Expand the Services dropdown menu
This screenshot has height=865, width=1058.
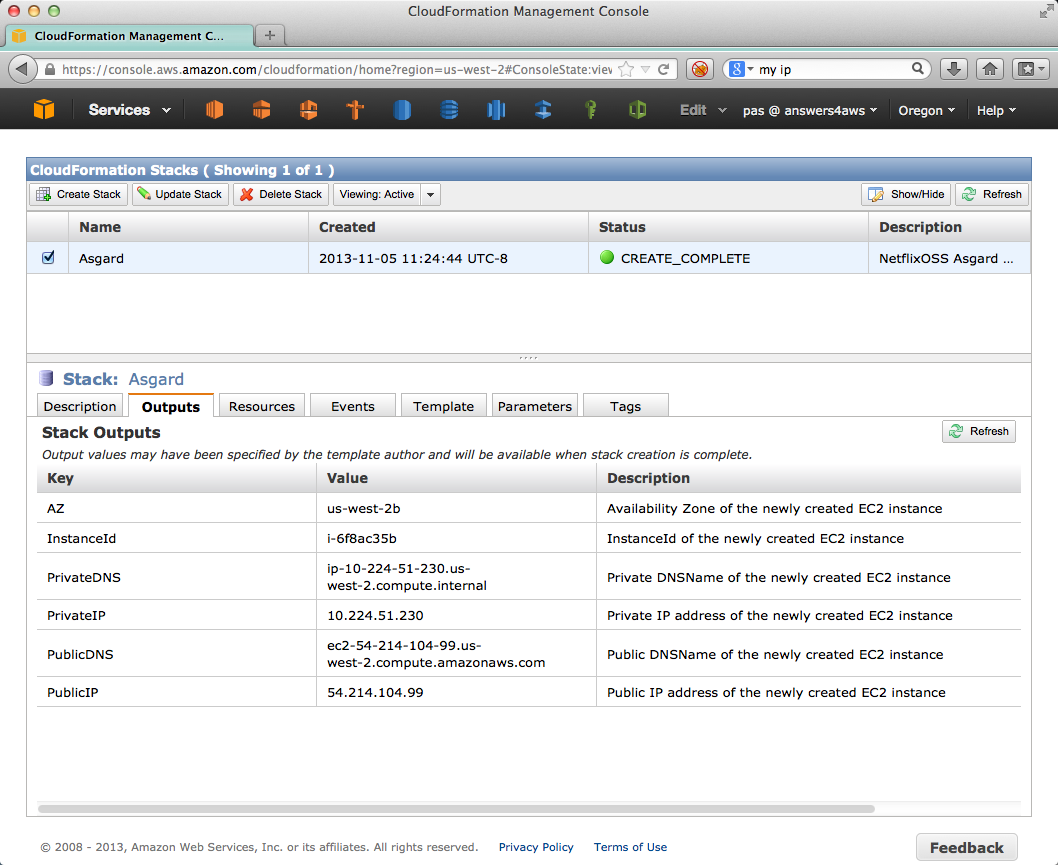pyautogui.click(x=129, y=110)
